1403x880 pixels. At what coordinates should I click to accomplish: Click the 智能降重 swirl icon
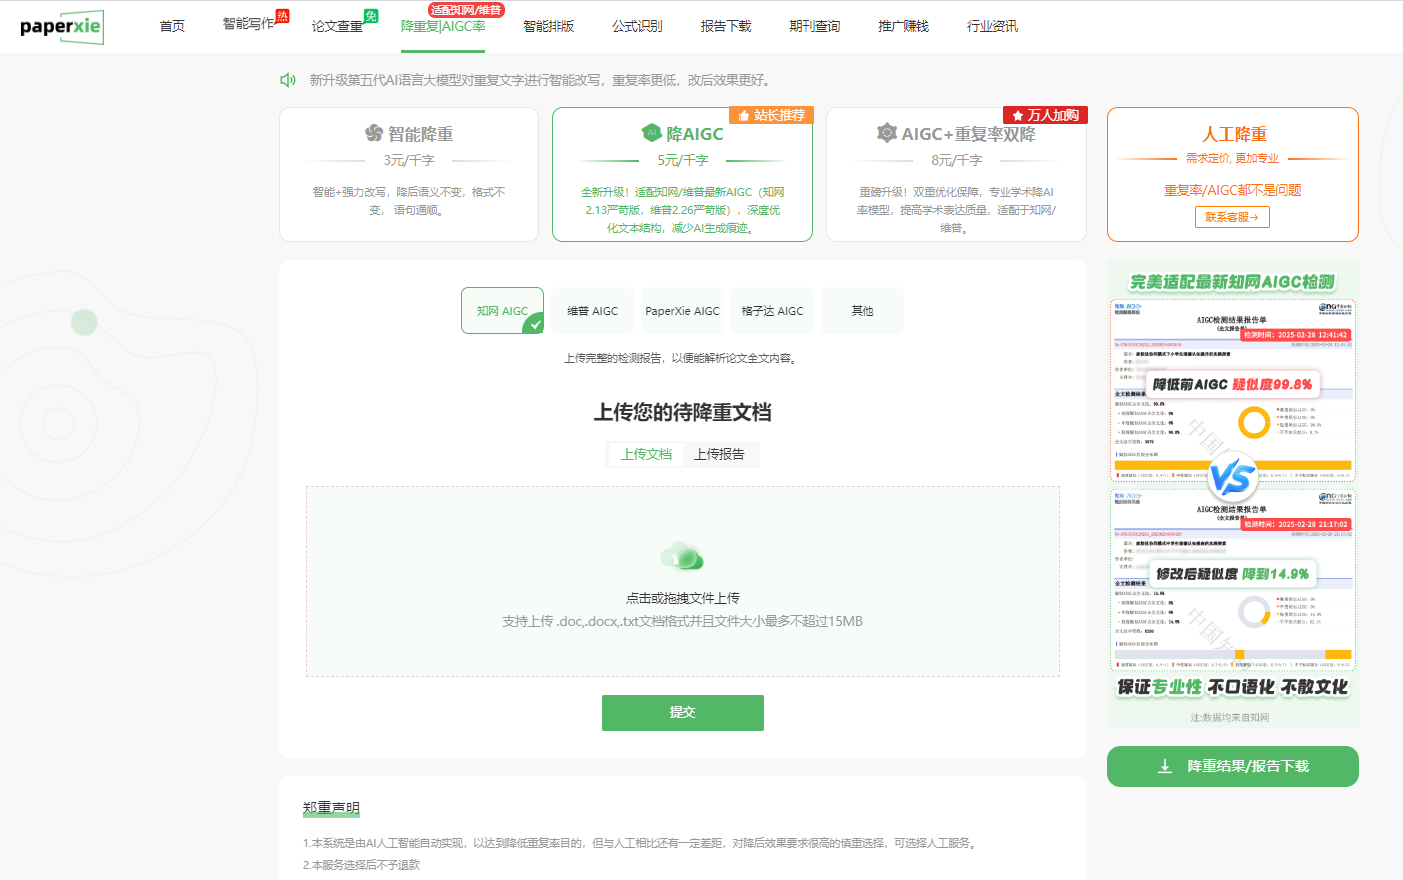(x=374, y=134)
